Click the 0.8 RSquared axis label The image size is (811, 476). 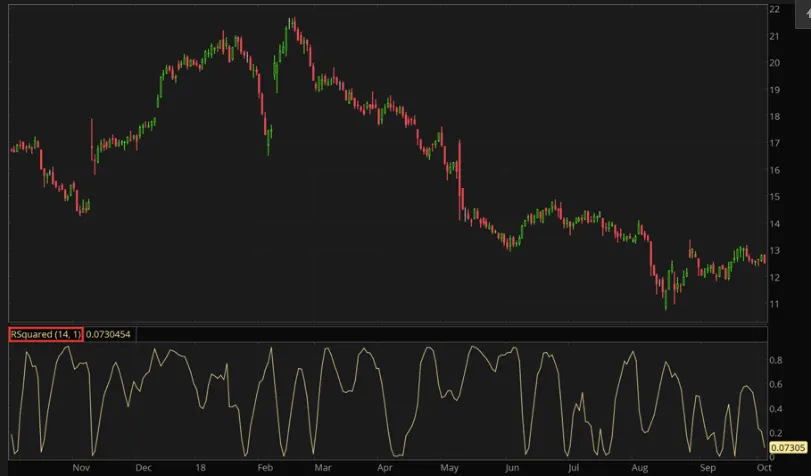tap(776, 360)
